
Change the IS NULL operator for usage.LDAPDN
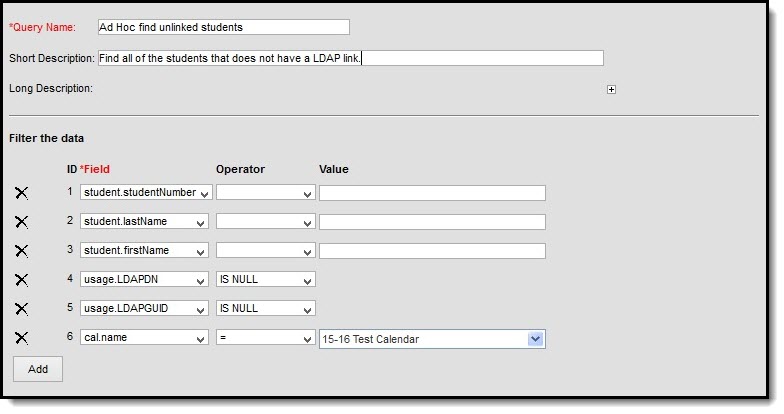(266, 280)
